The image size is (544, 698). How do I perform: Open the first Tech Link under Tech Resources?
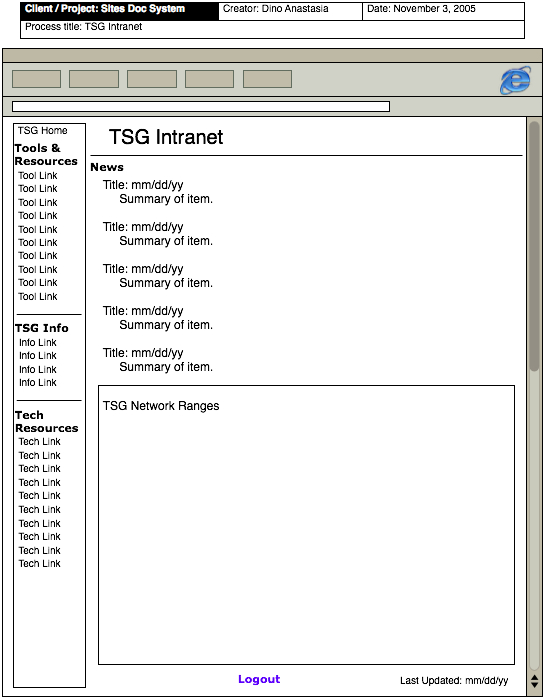[x=40, y=442]
